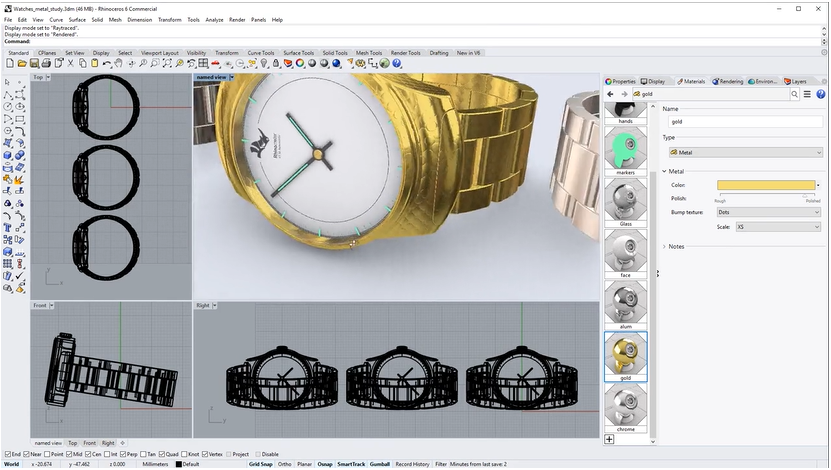The height and width of the screenshot is (470, 831).
Task: Open the Surface menu
Action: tap(77, 20)
